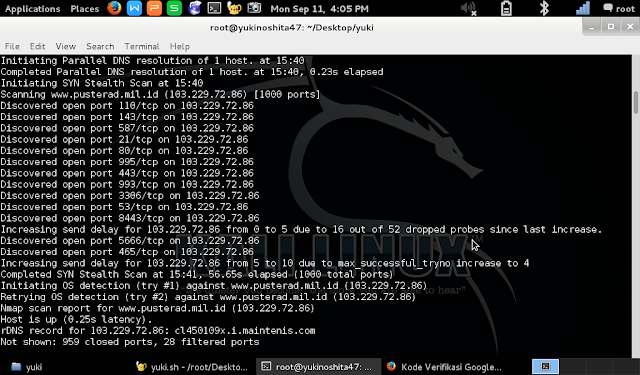Open the screenshot camera tool
Viewport: 640px width, 375px height.
254,8
